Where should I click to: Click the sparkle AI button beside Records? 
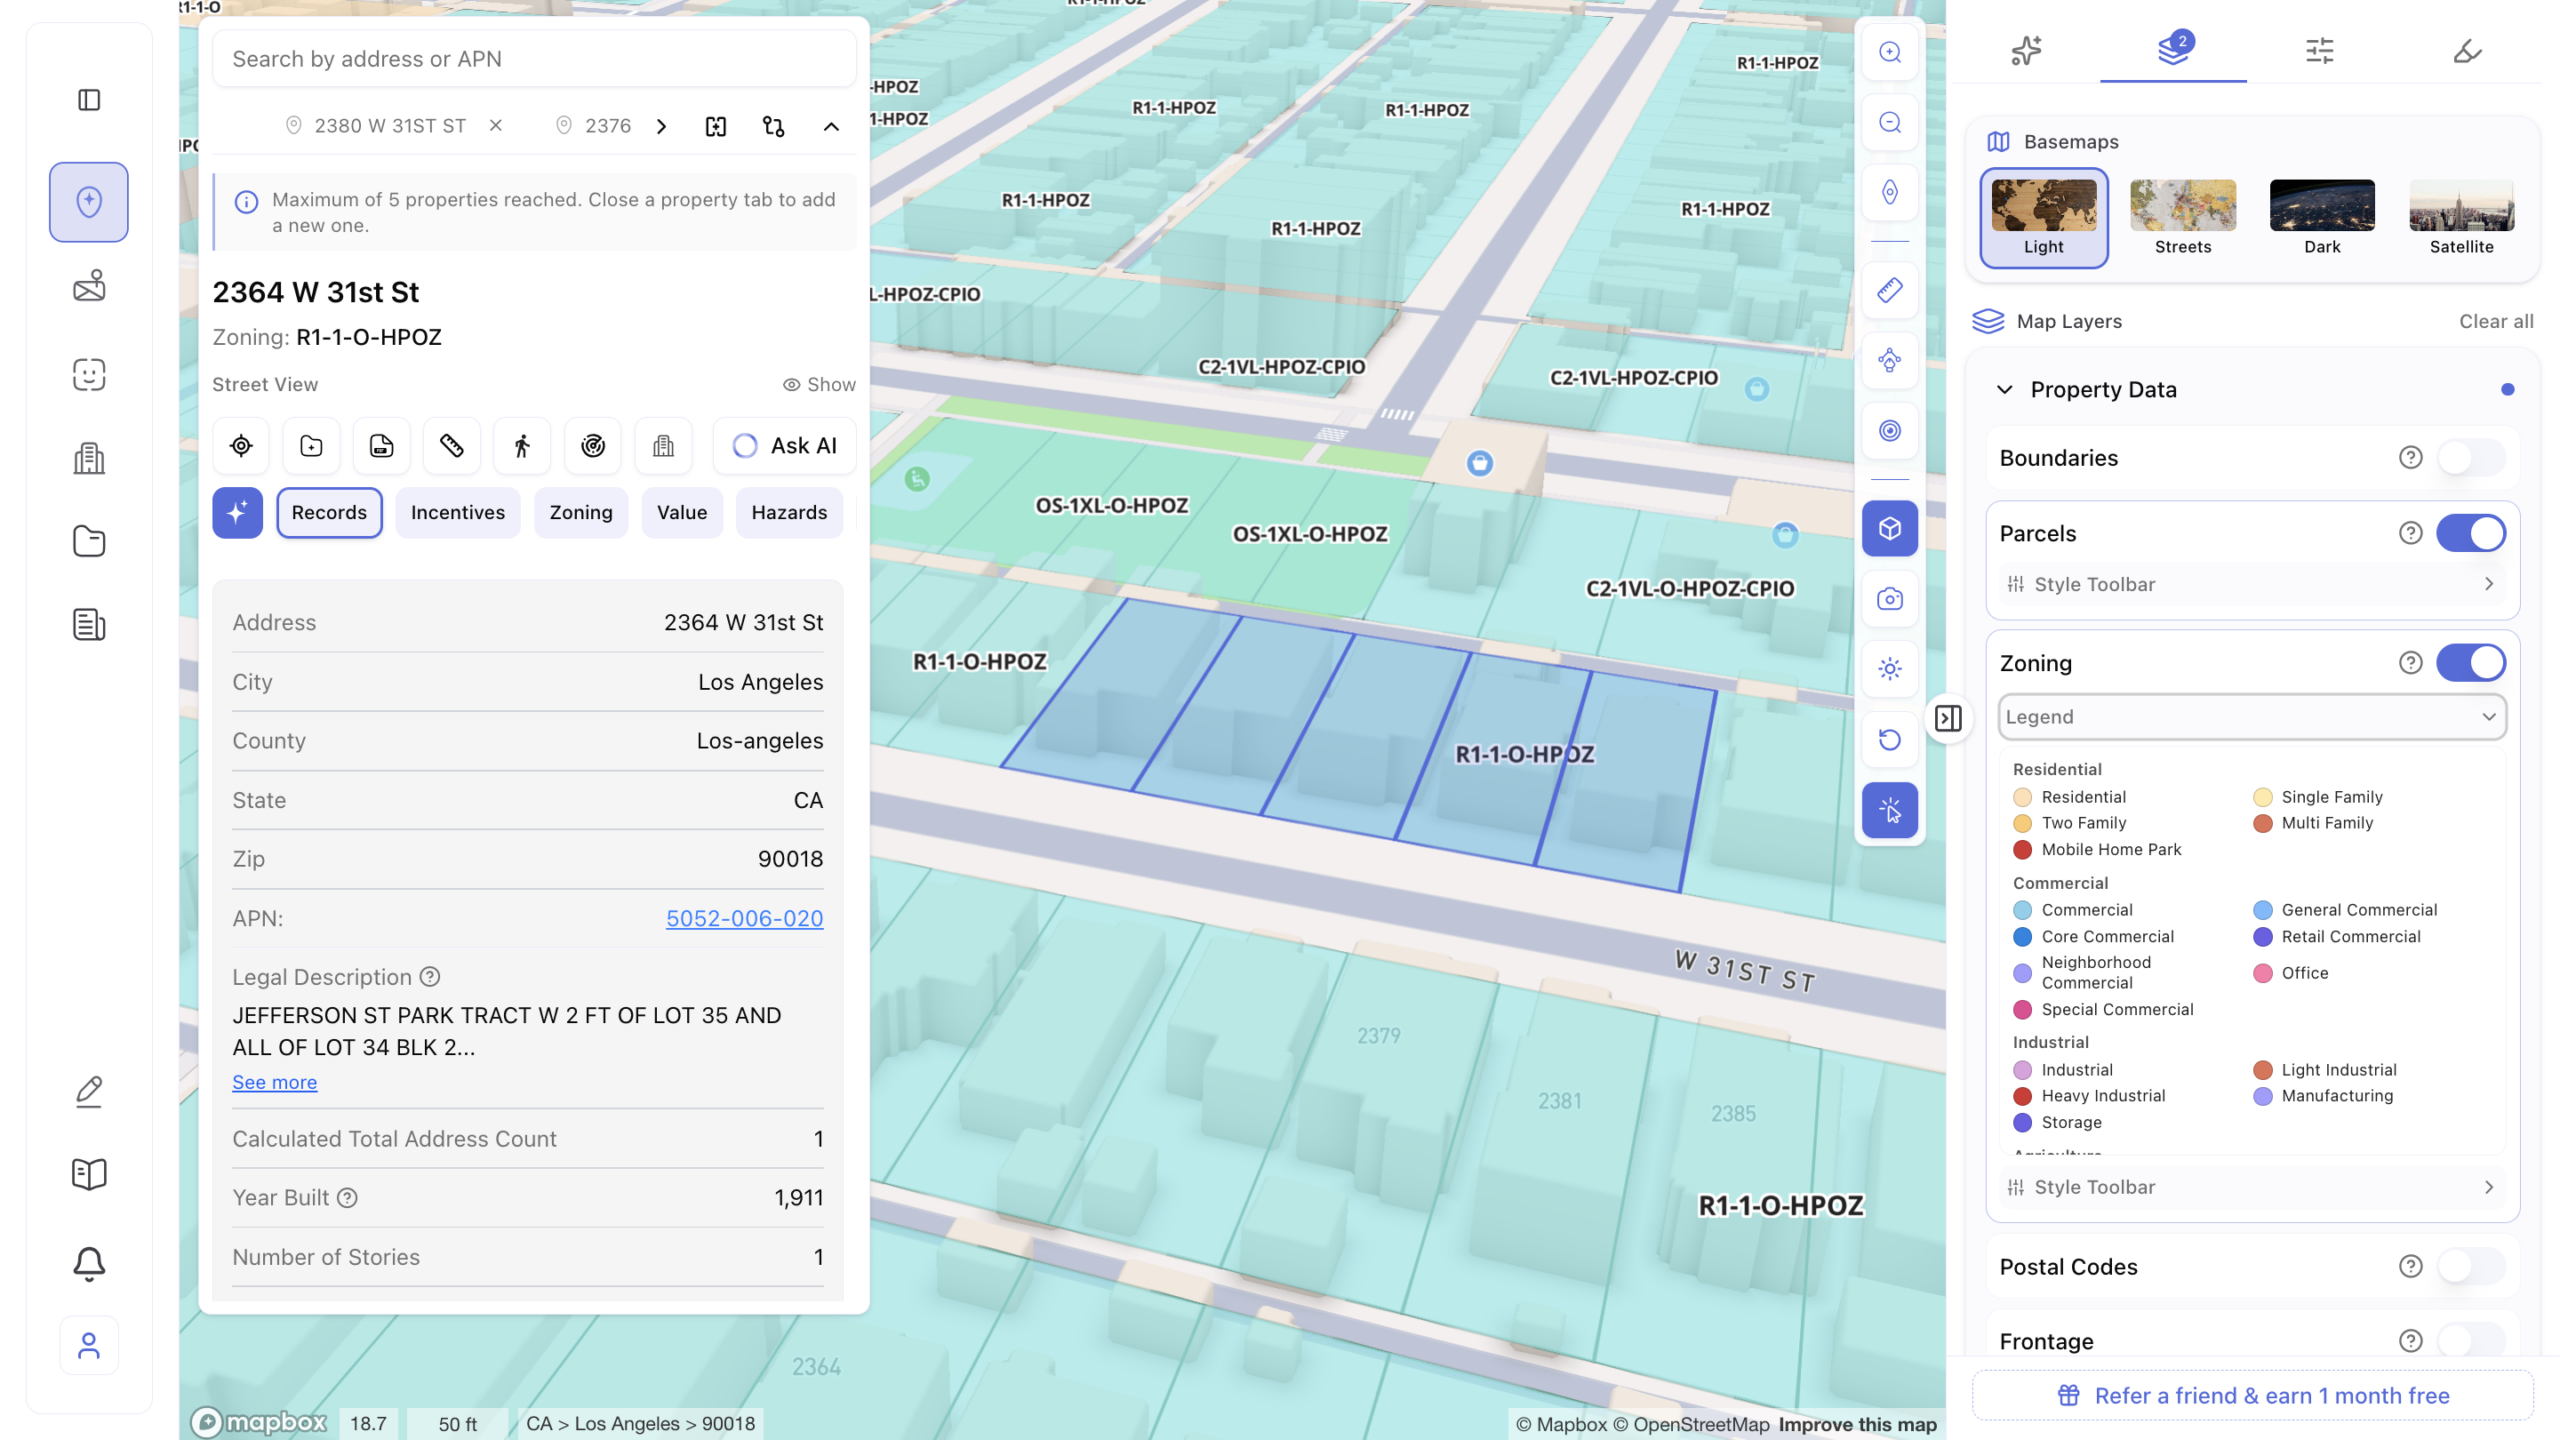tap(237, 513)
